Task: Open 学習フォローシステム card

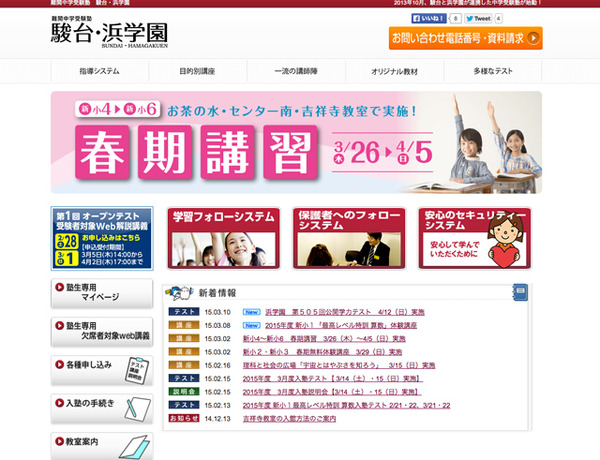Action: tap(223, 238)
